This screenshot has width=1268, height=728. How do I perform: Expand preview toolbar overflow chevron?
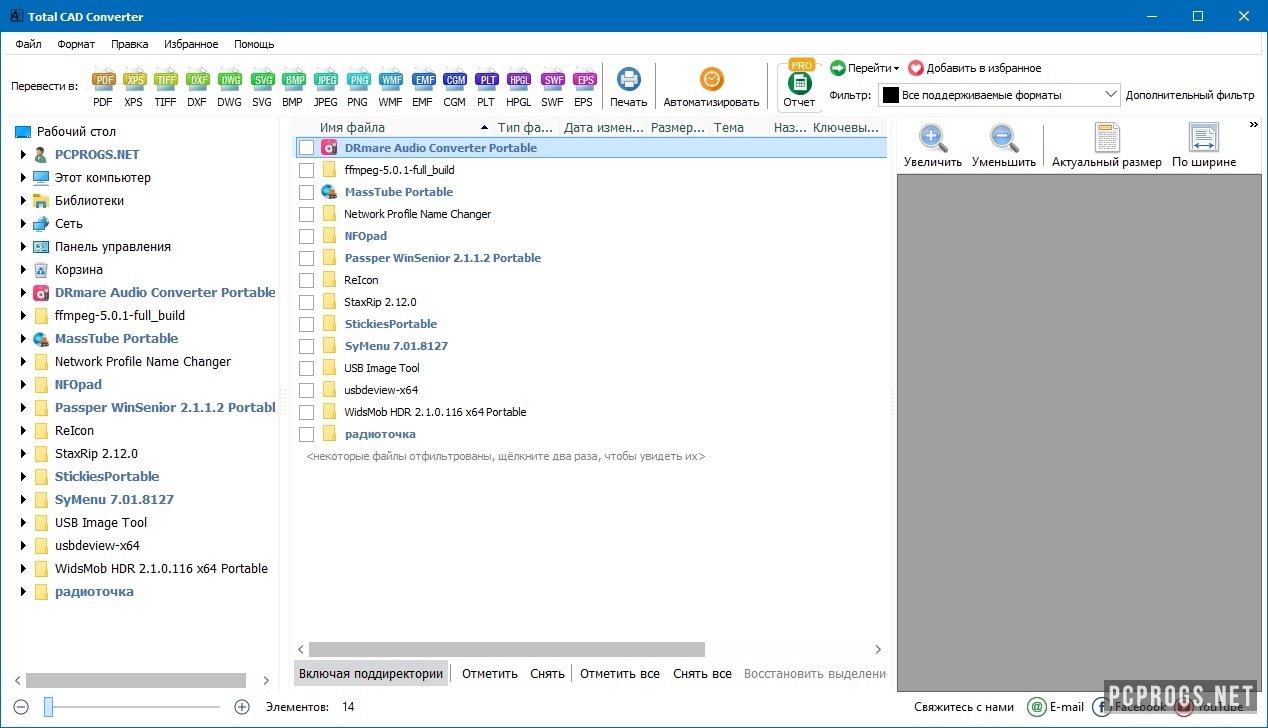click(1253, 125)
